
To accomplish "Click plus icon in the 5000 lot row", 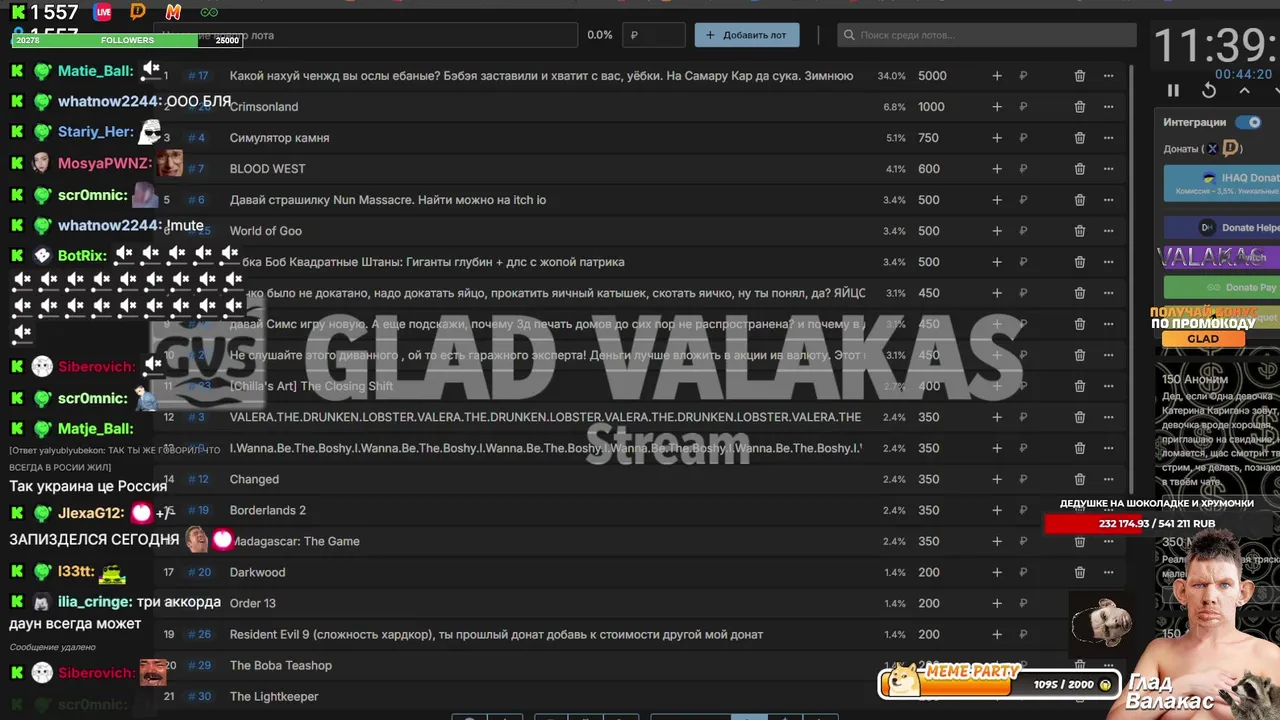I will (x=997, y=76).
